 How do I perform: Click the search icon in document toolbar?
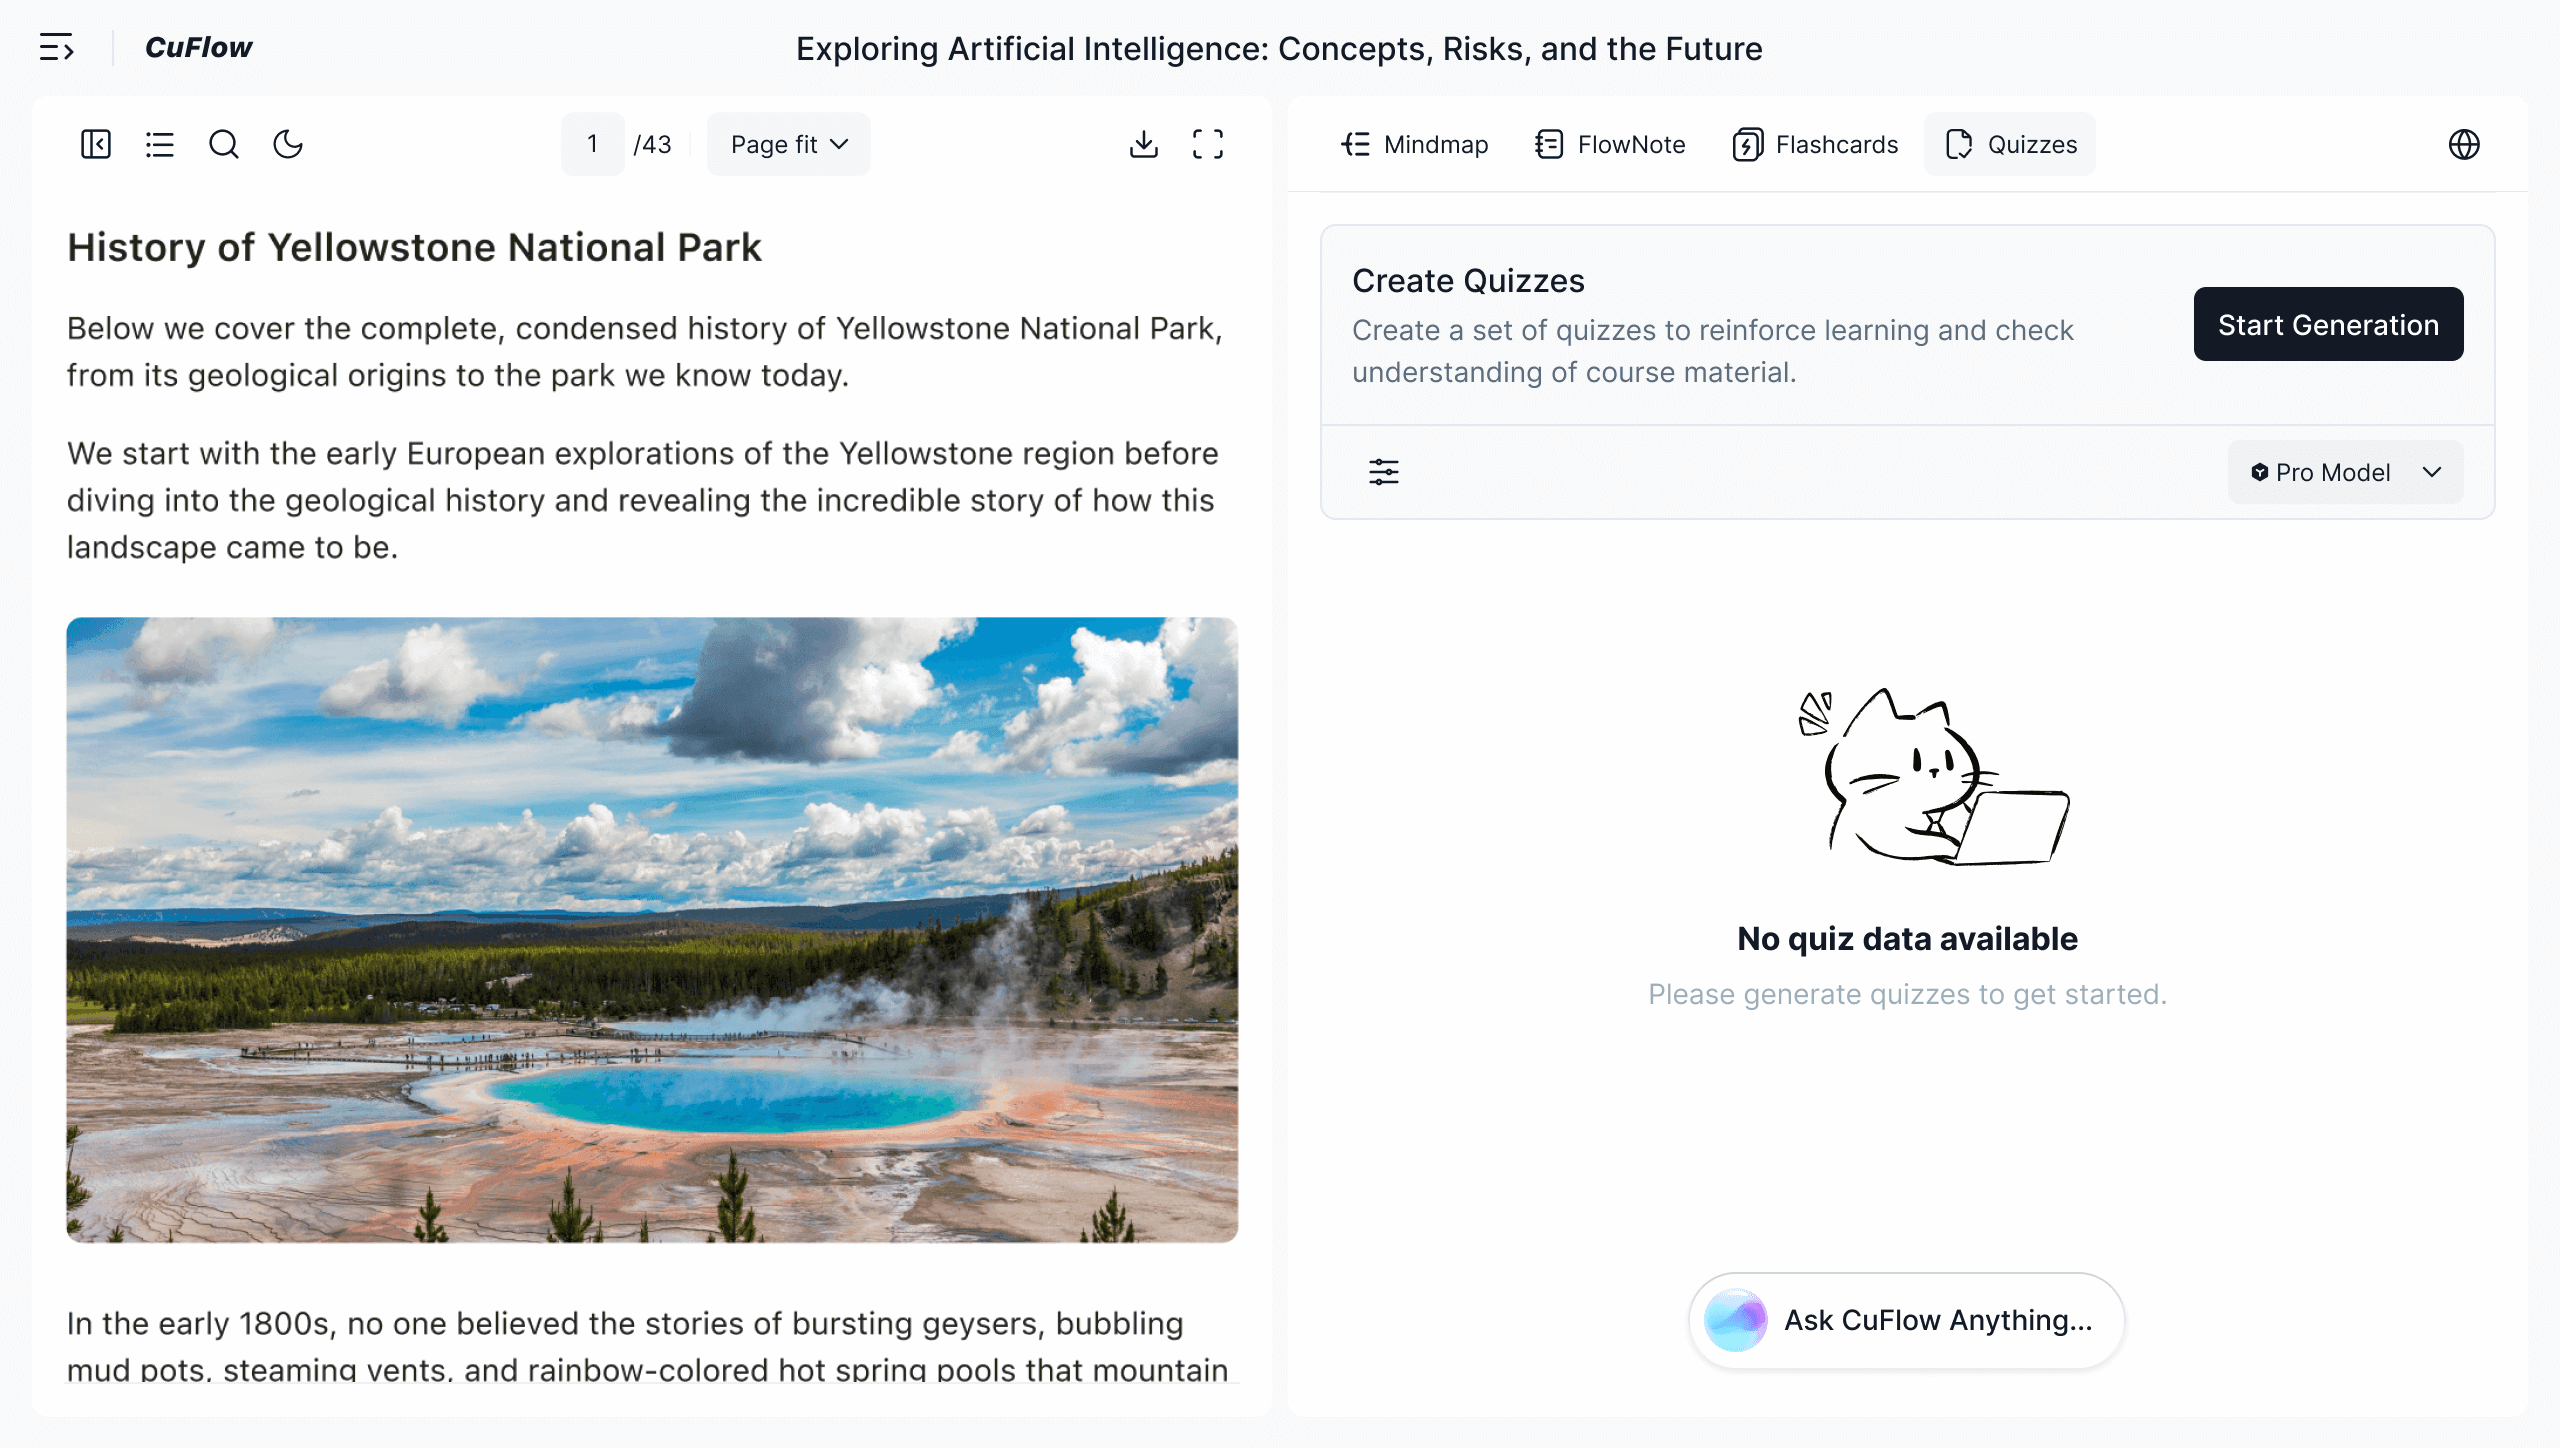pos(224,144)
